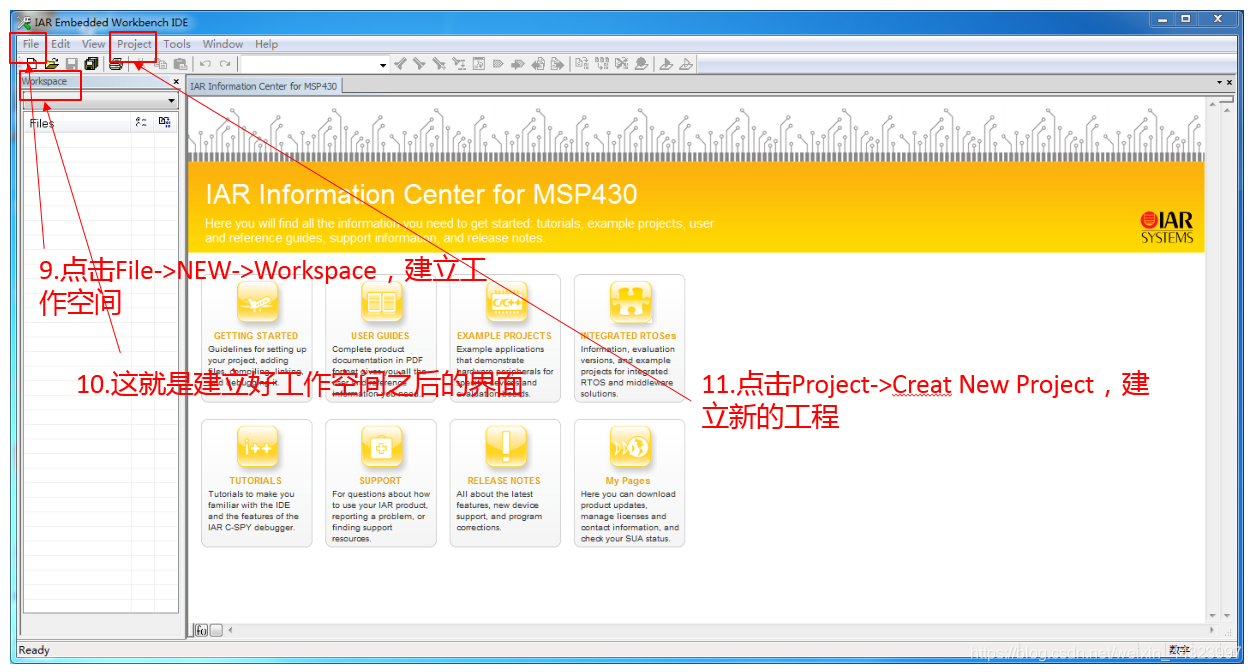Viewport: 1252px width, 672px height.
Task: Open the My Pages card
Action: click(629, 483)
